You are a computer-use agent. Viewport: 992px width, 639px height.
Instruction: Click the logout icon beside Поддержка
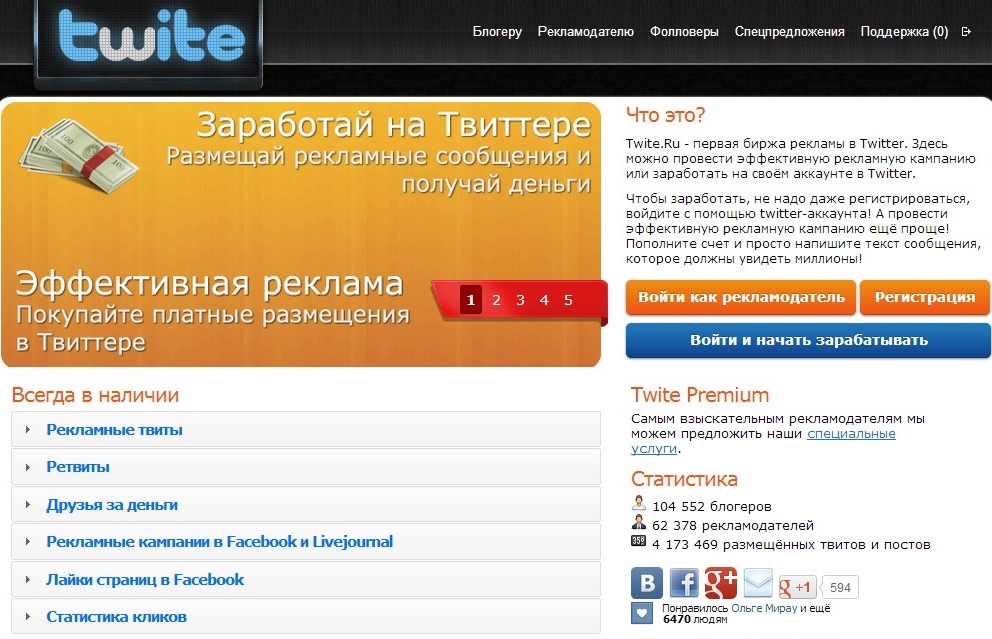[966, 32]
